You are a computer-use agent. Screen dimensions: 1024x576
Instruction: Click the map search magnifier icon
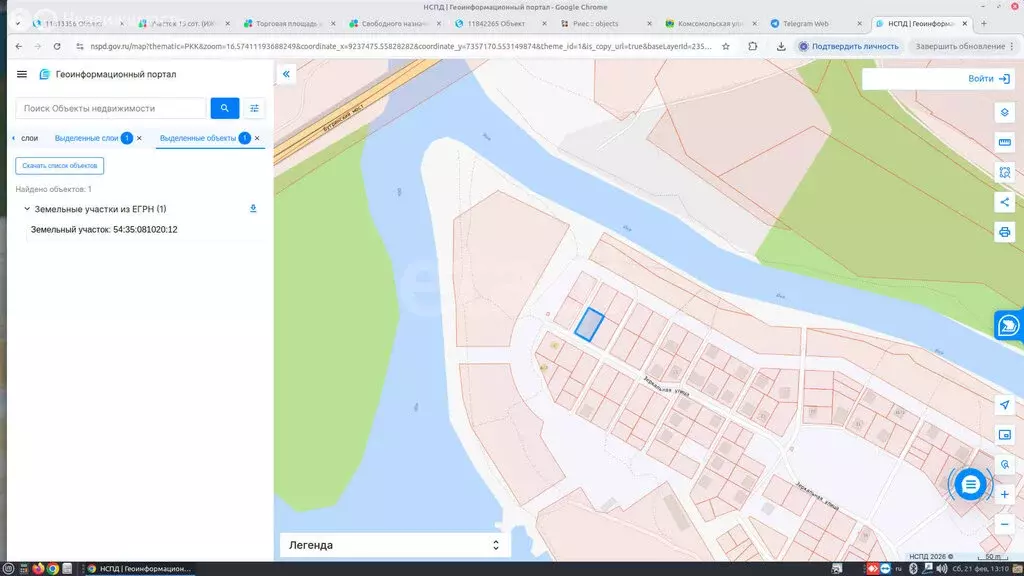point(1005,464)
